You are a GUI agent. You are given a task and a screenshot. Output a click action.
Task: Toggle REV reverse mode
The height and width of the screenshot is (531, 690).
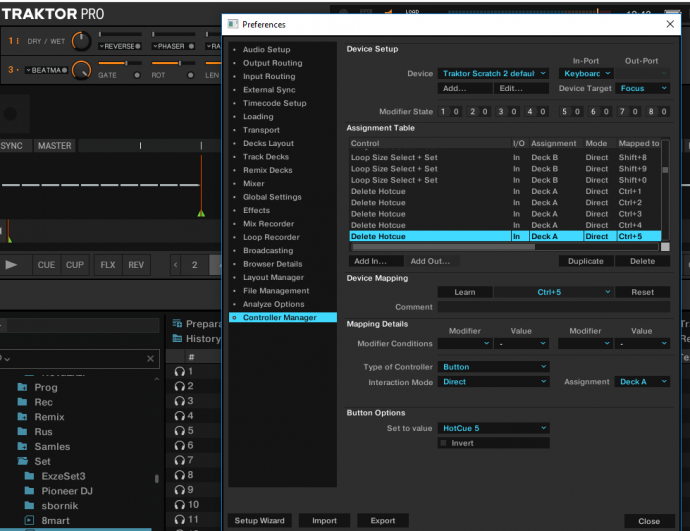coord(136,265)
